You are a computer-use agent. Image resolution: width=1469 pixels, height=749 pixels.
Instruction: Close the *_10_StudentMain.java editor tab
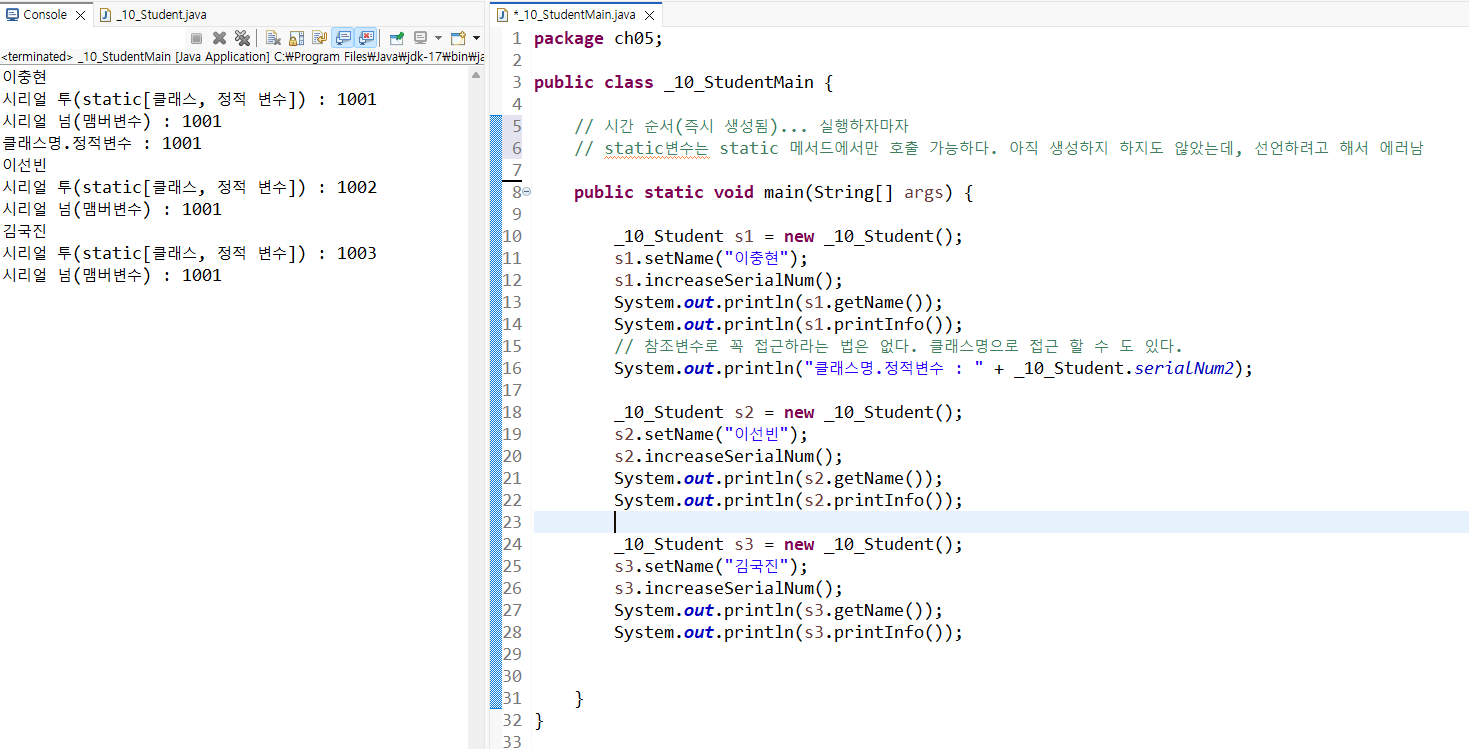[649, 15]
